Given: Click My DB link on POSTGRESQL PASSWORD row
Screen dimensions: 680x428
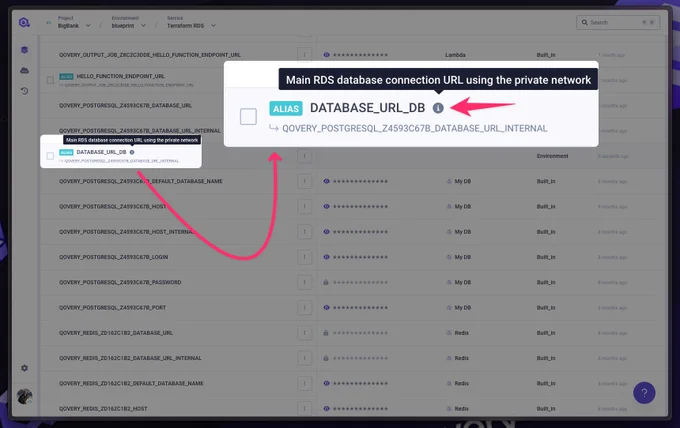Looking at the screenshot, I should click(458, 282).
